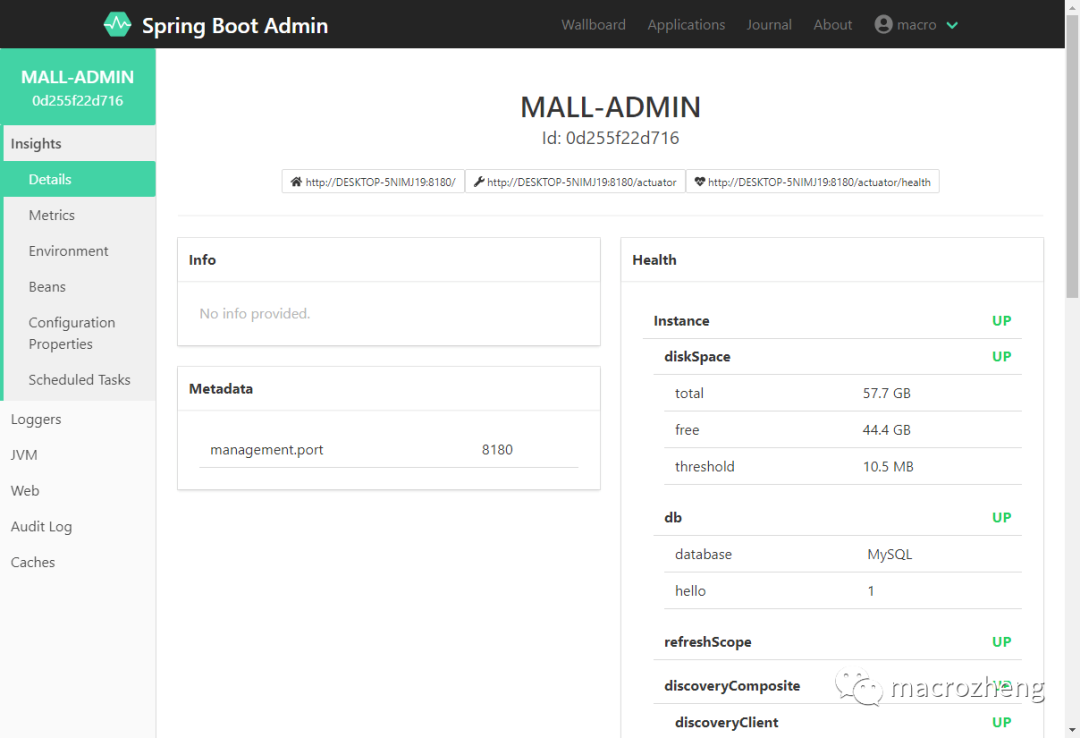Click the total disk value 57.7 GB
This screenshot has height=738, width=1080.
point(886,393)
